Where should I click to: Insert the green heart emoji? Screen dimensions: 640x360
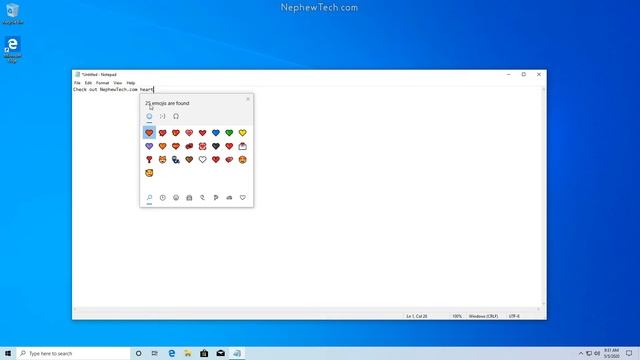click(229, 133)
